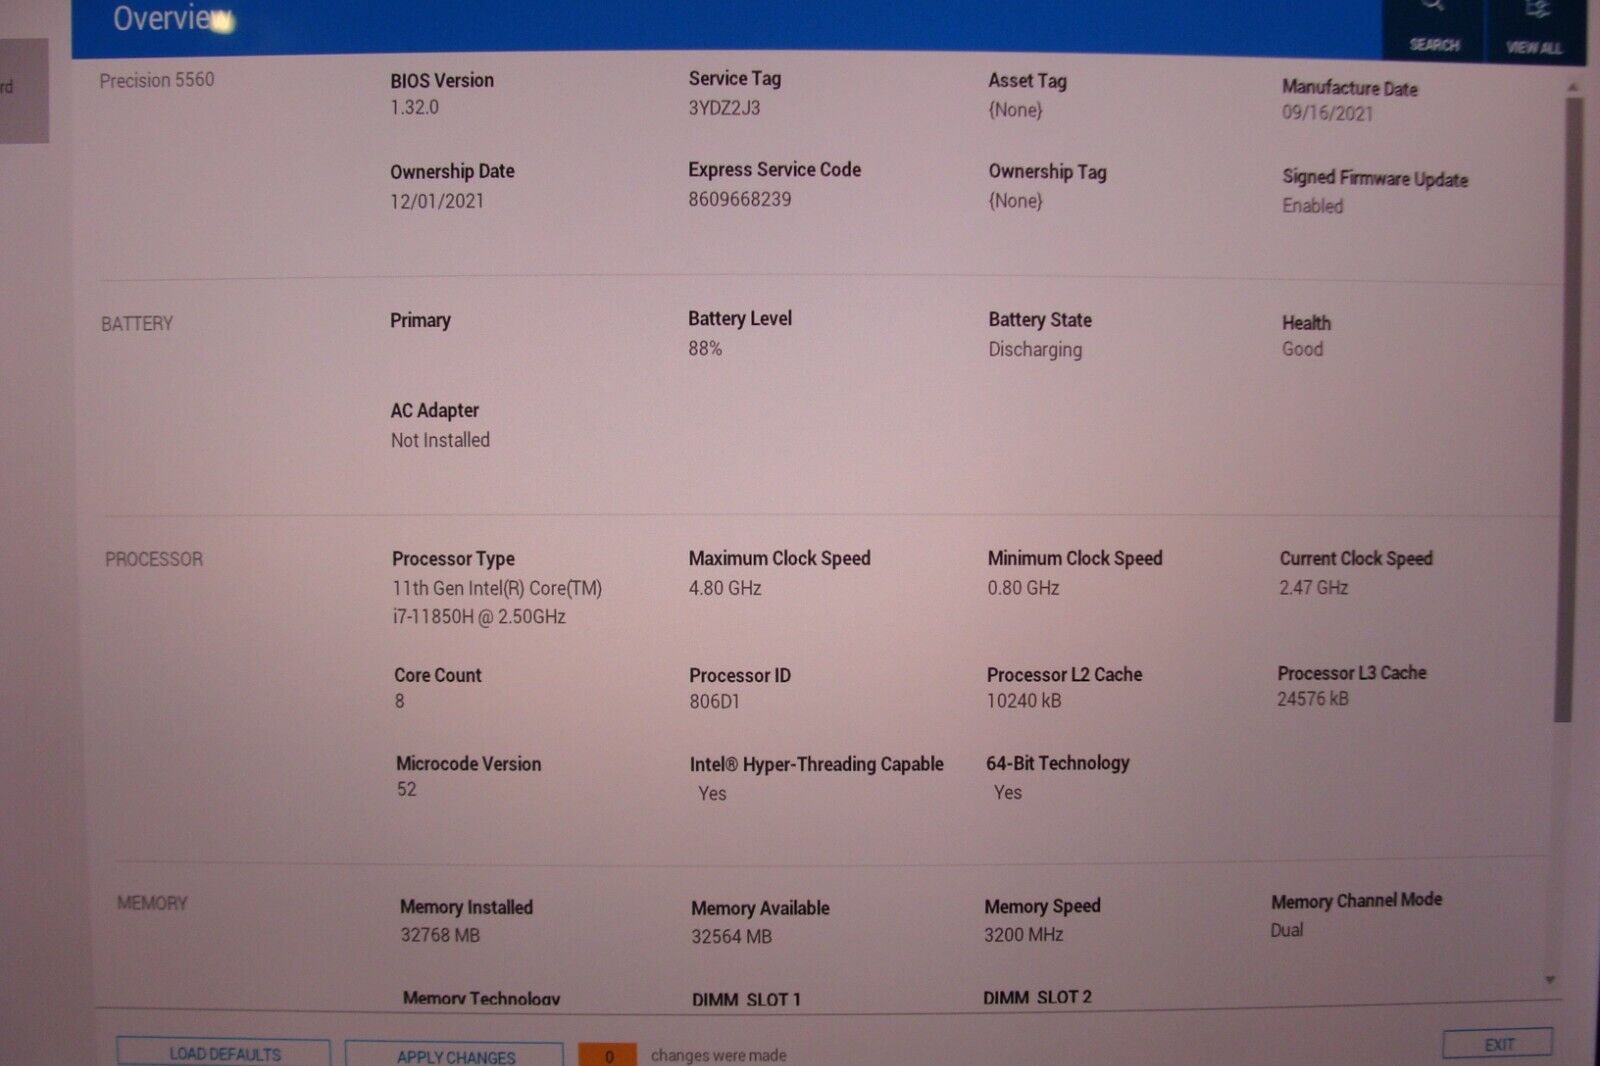1600x1066 pixels.
Task: Select 64-Bit Technology Yes value
Action: coord(1008,792)
